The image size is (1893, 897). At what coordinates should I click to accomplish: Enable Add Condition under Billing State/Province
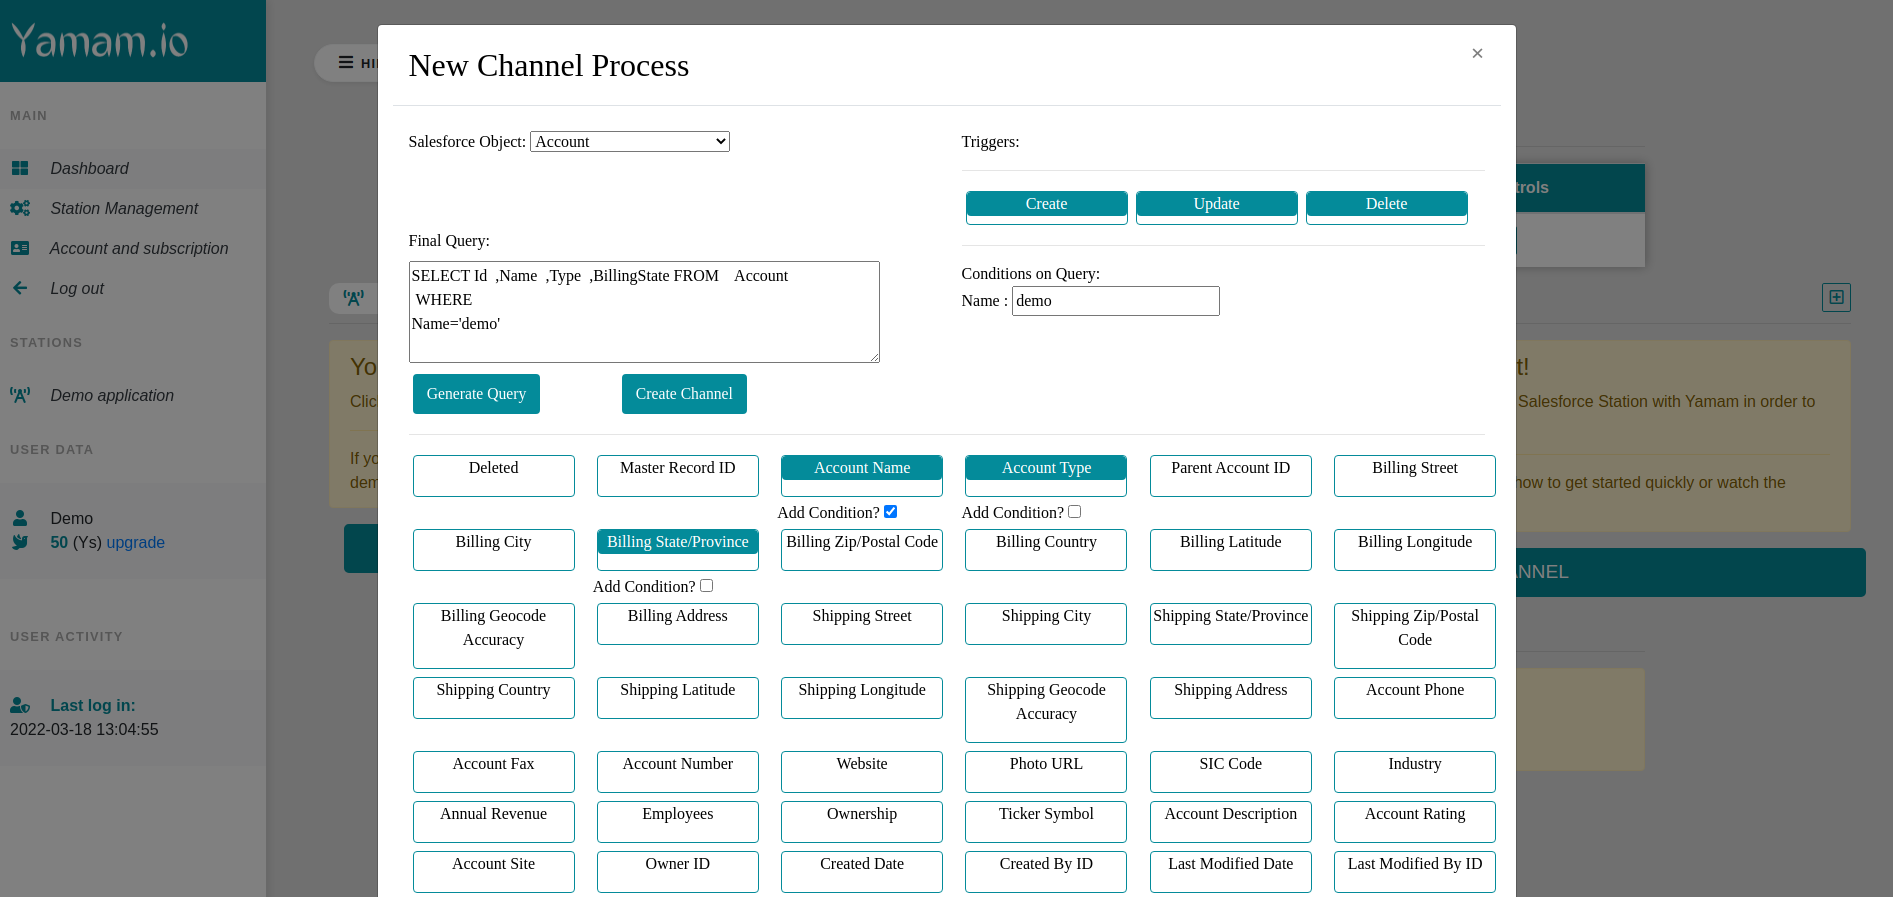[706, 586]
